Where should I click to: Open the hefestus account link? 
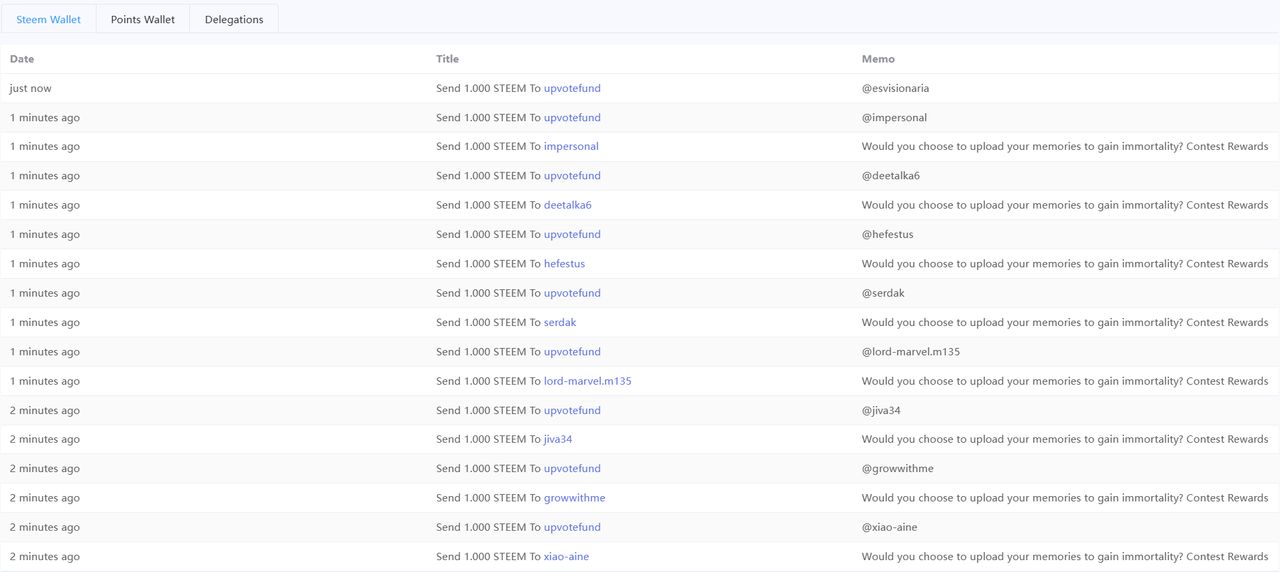564,263
